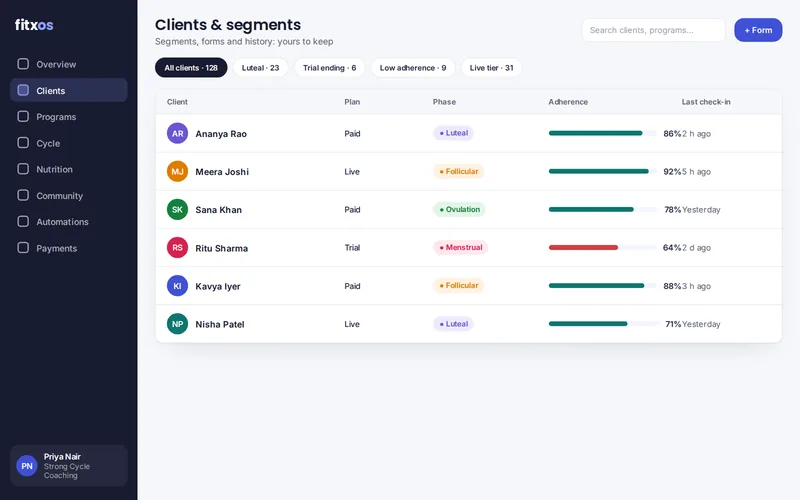Open the Overview page
800x500 pixels.
point(68,64)
